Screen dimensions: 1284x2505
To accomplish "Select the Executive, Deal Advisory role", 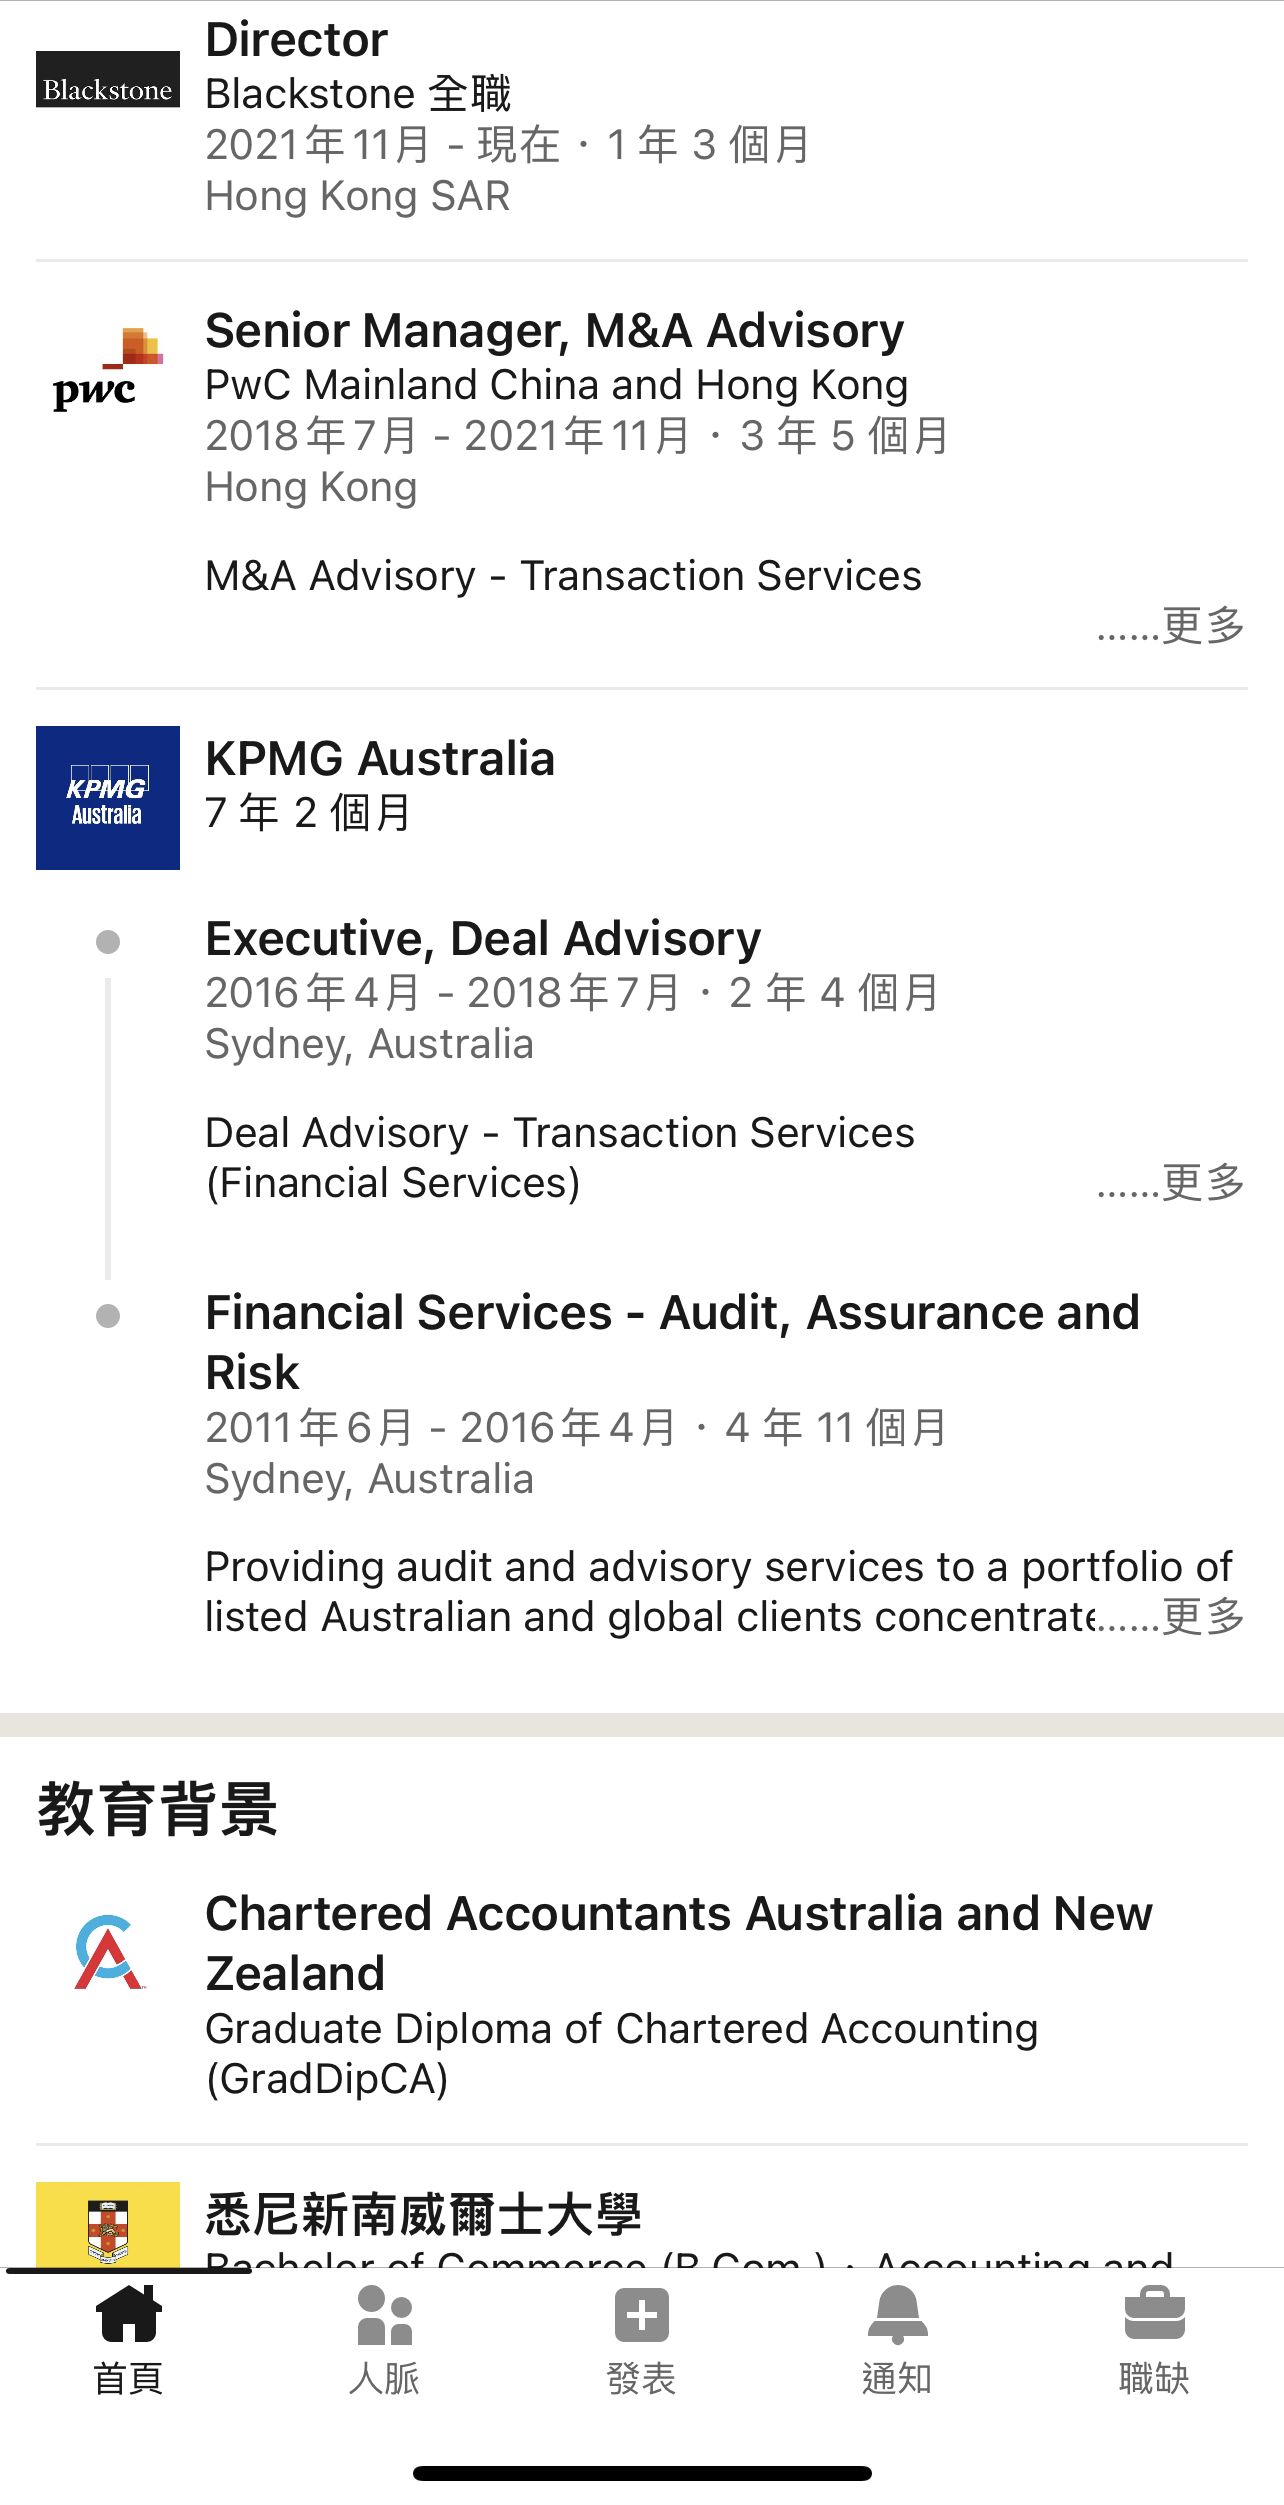I will click(483, 939).
